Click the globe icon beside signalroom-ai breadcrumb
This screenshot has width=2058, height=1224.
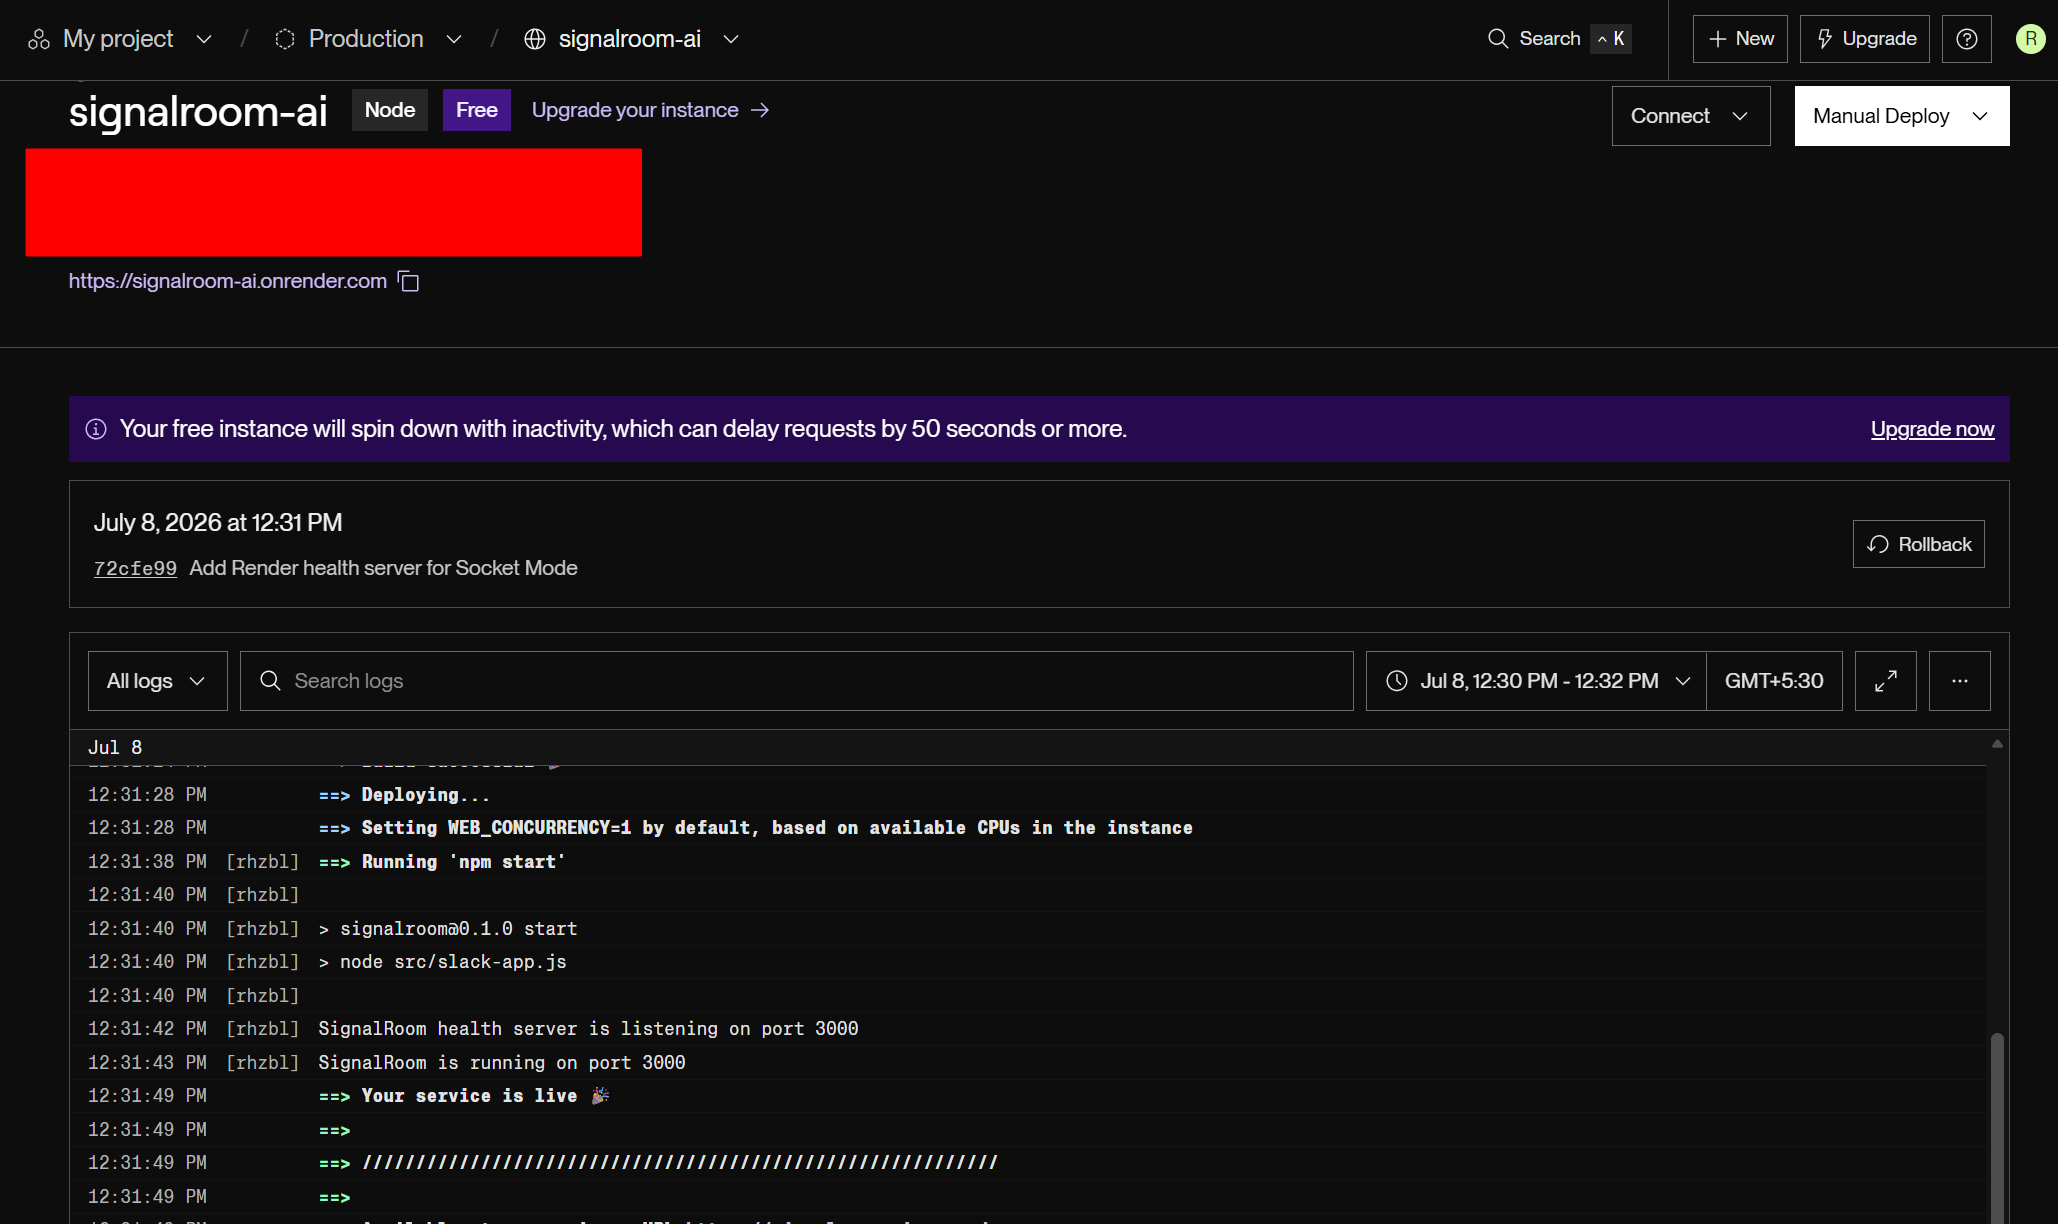click(x=535, y=39)
